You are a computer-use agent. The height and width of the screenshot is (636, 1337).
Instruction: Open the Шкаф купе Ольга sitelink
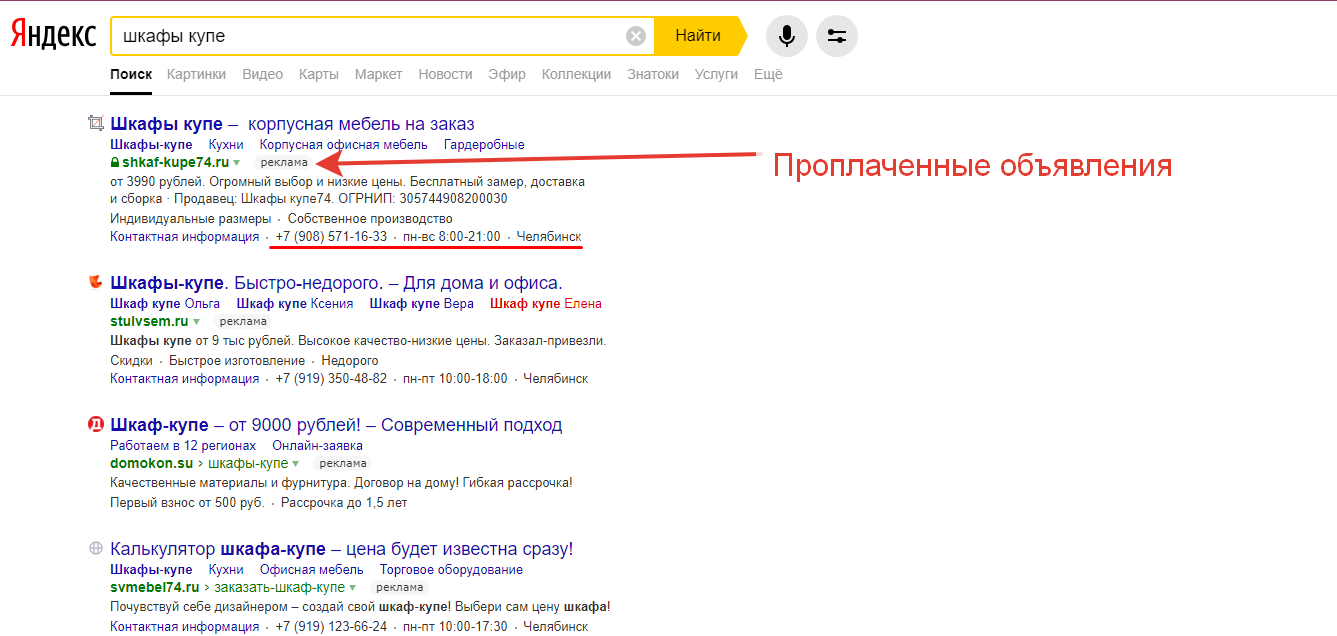pos(165,304)
